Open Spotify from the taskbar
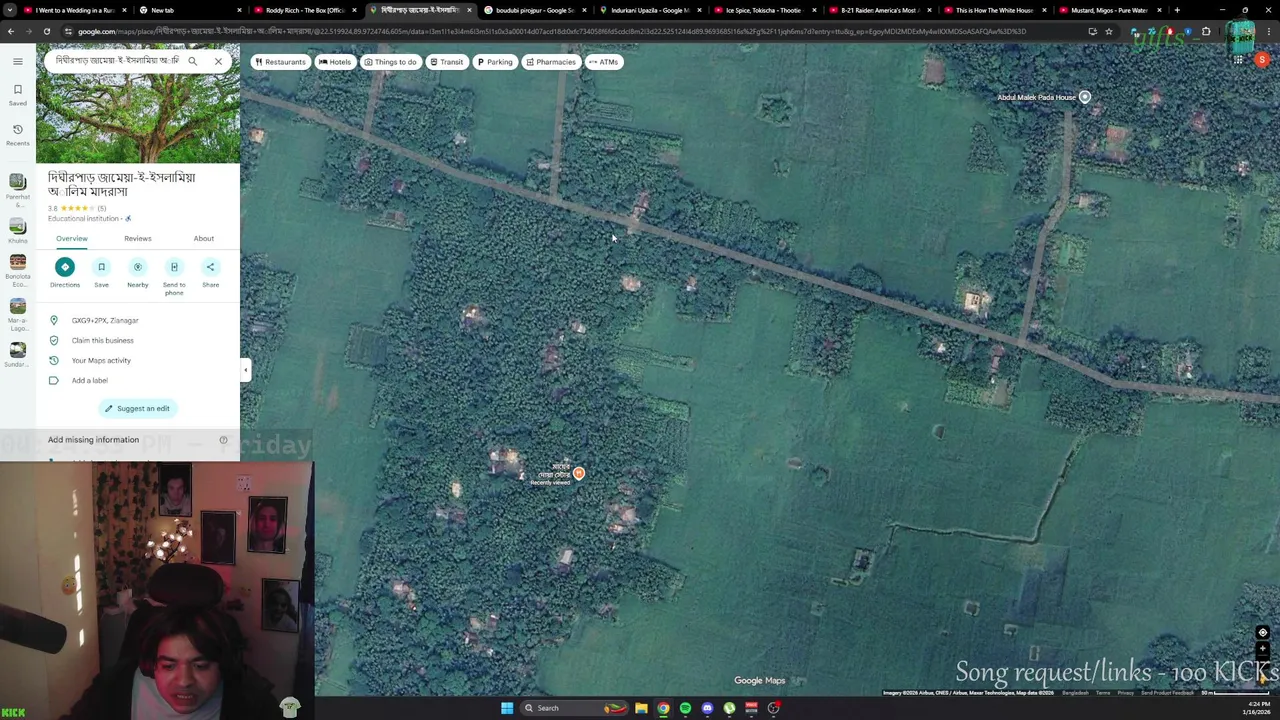Viewport: 1280px width, 720px height. click(685, 708)
